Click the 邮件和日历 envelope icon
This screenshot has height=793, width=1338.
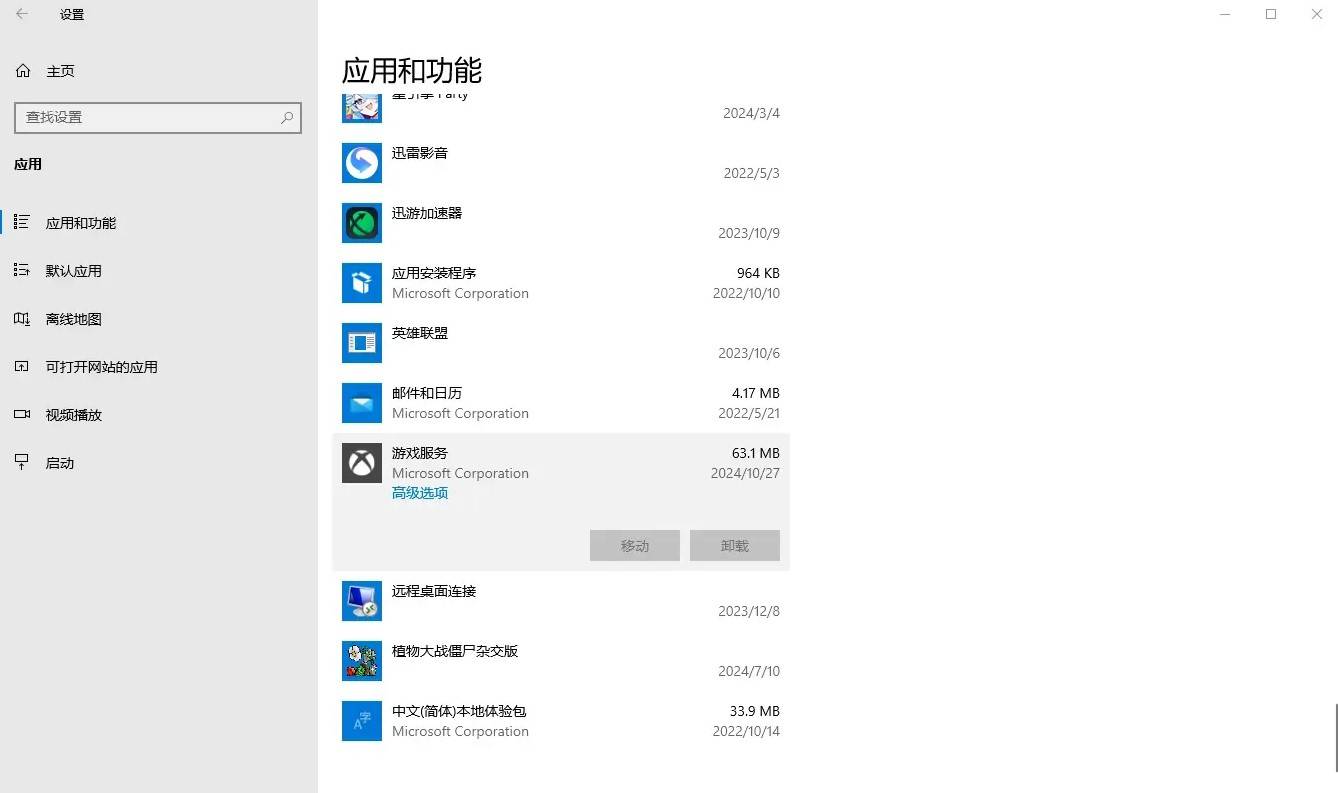pos(362,403)
